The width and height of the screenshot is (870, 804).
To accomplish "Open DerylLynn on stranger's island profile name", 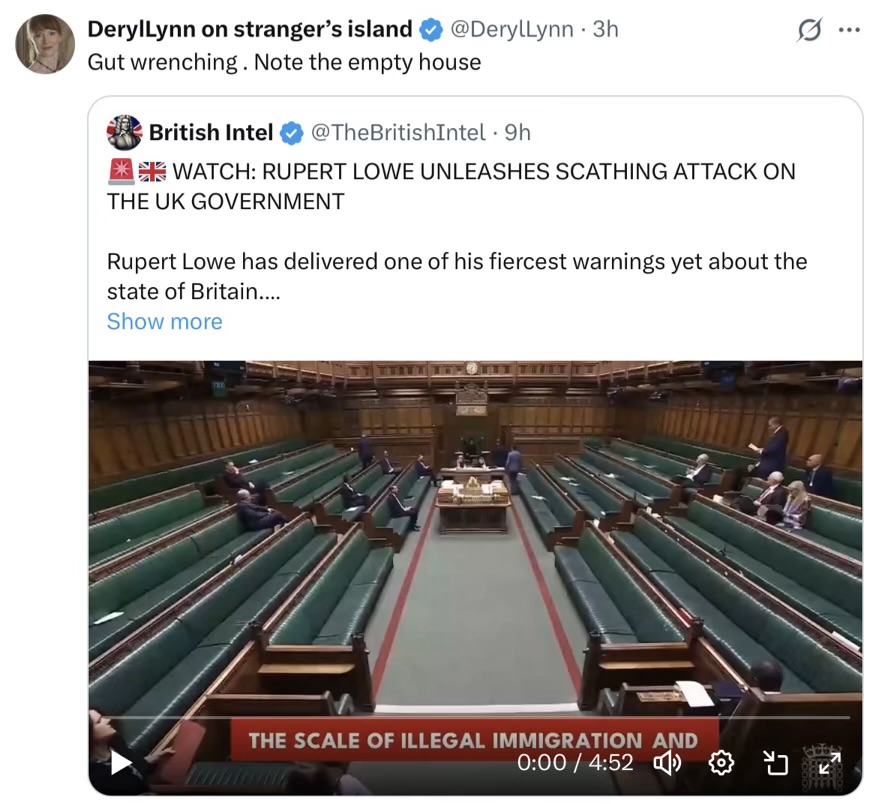I will coord(250,29).
